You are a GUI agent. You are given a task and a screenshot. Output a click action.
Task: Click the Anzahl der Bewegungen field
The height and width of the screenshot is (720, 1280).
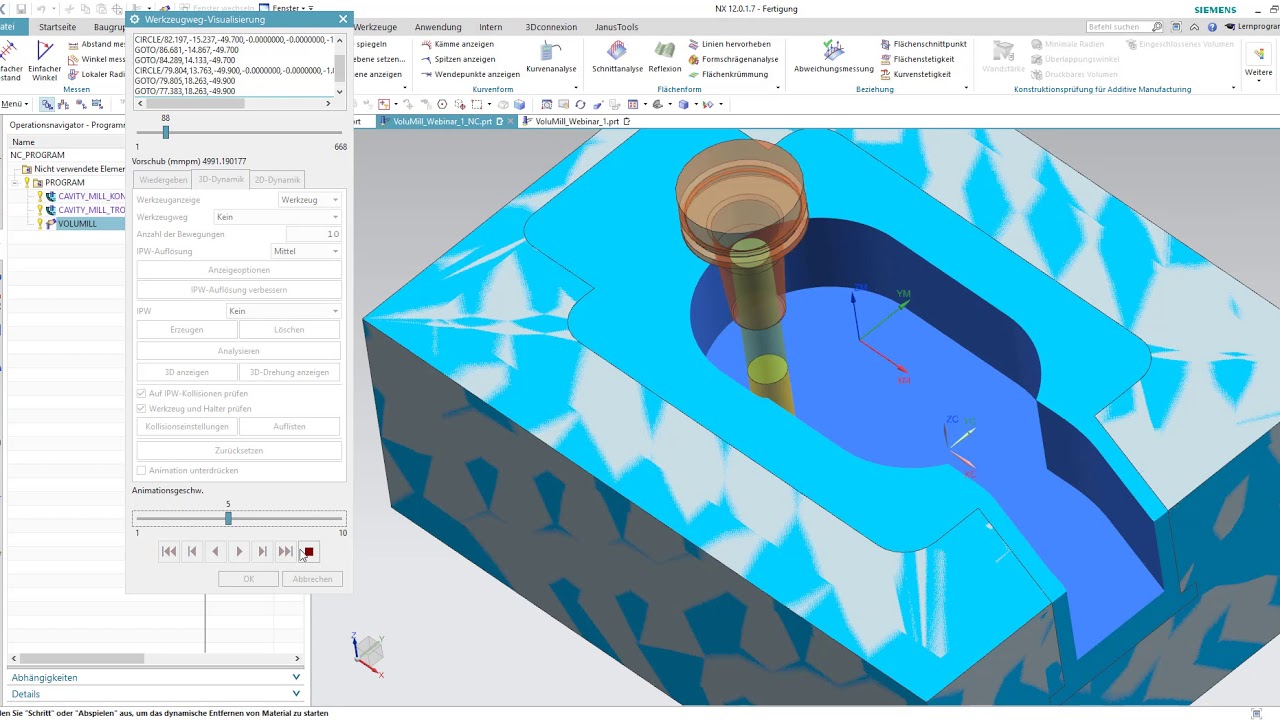[313, 234]
